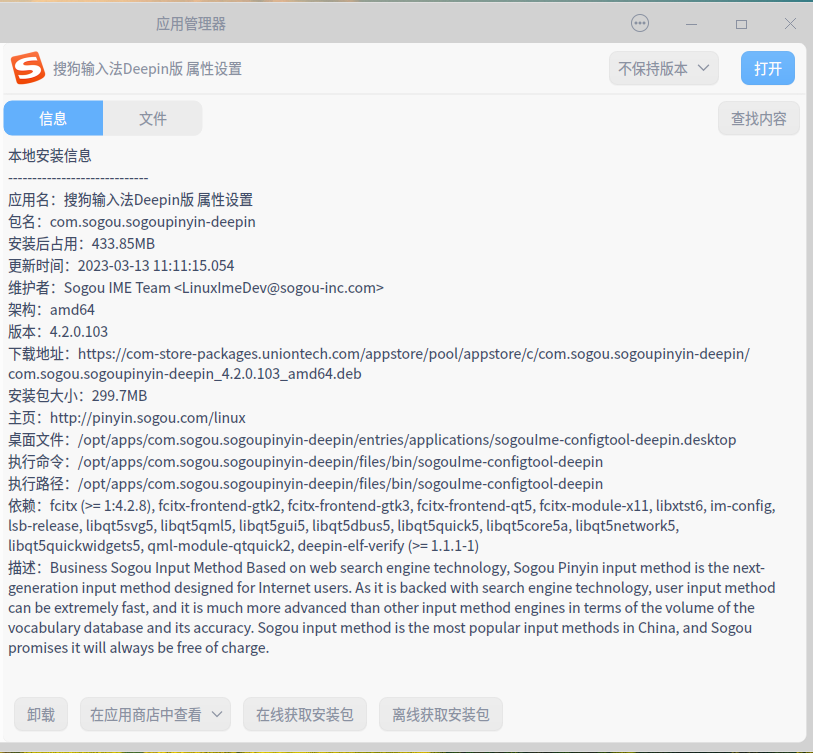Click the 架构 amd64 line

[51, 310]
